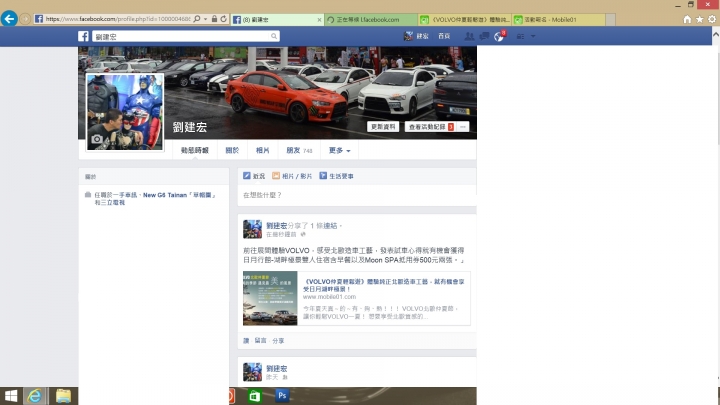Screen dimensions: 720x405
Task: Click the Facebook logo in the blue bar
Action: (x=83, y=36)
